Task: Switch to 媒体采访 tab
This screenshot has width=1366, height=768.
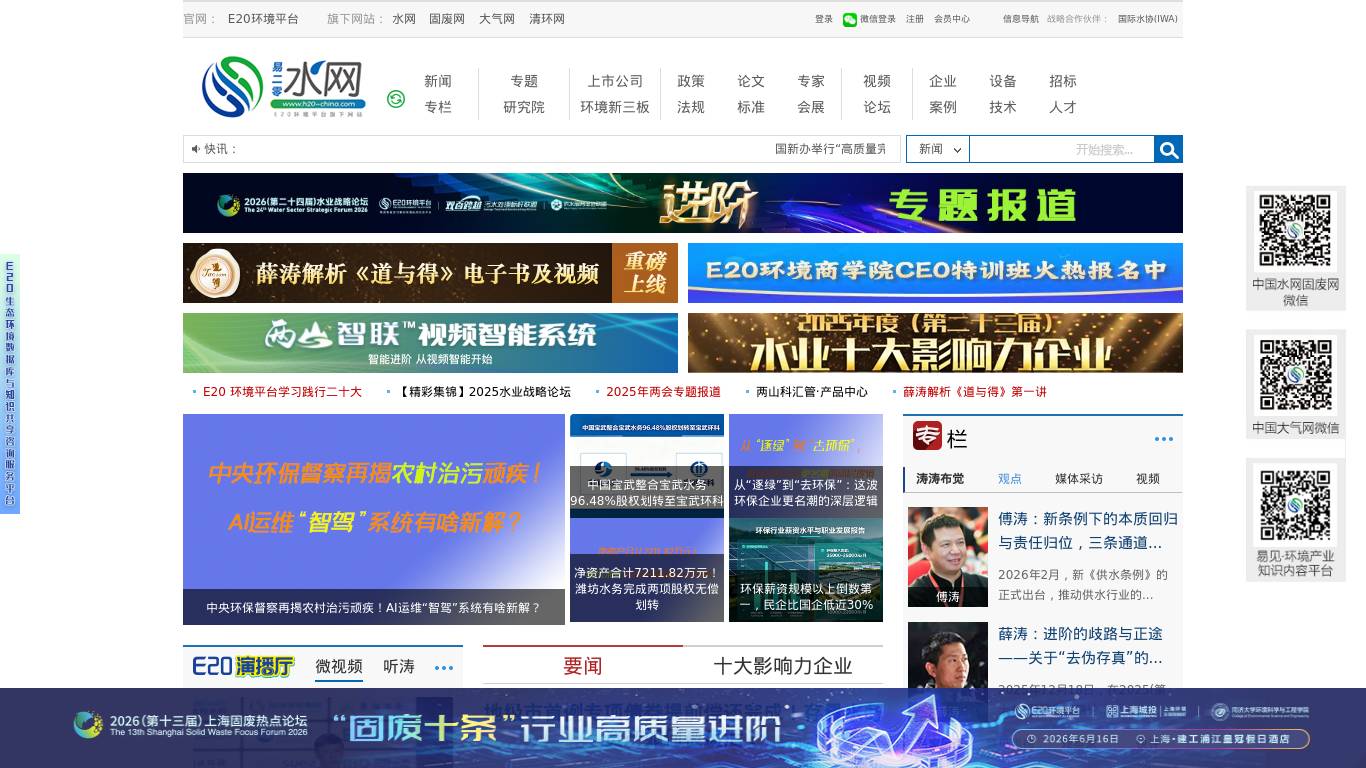Action: click(1079, 479)
